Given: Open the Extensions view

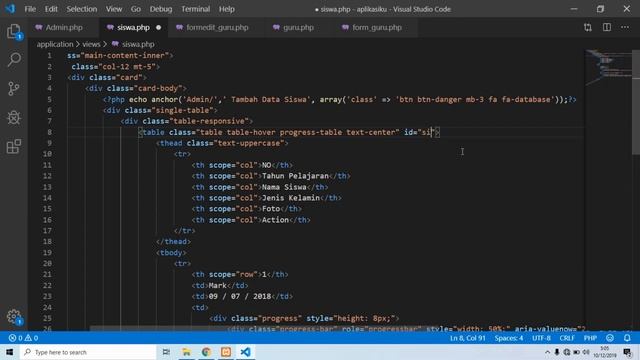Looking at the screenshot, I should [14, 146].
